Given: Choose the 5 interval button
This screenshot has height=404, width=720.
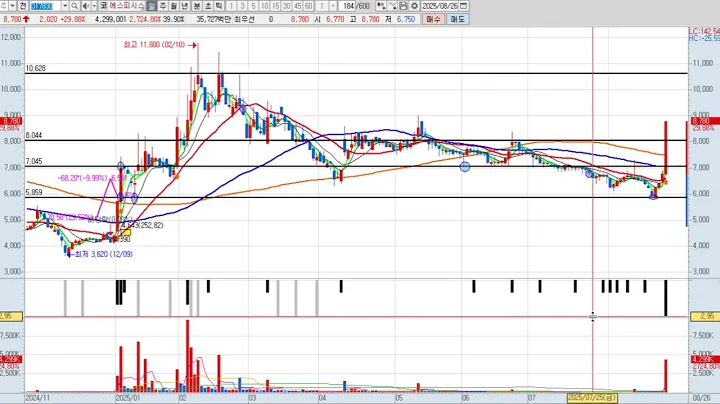Looking at the screenshot, I should 253,6.
